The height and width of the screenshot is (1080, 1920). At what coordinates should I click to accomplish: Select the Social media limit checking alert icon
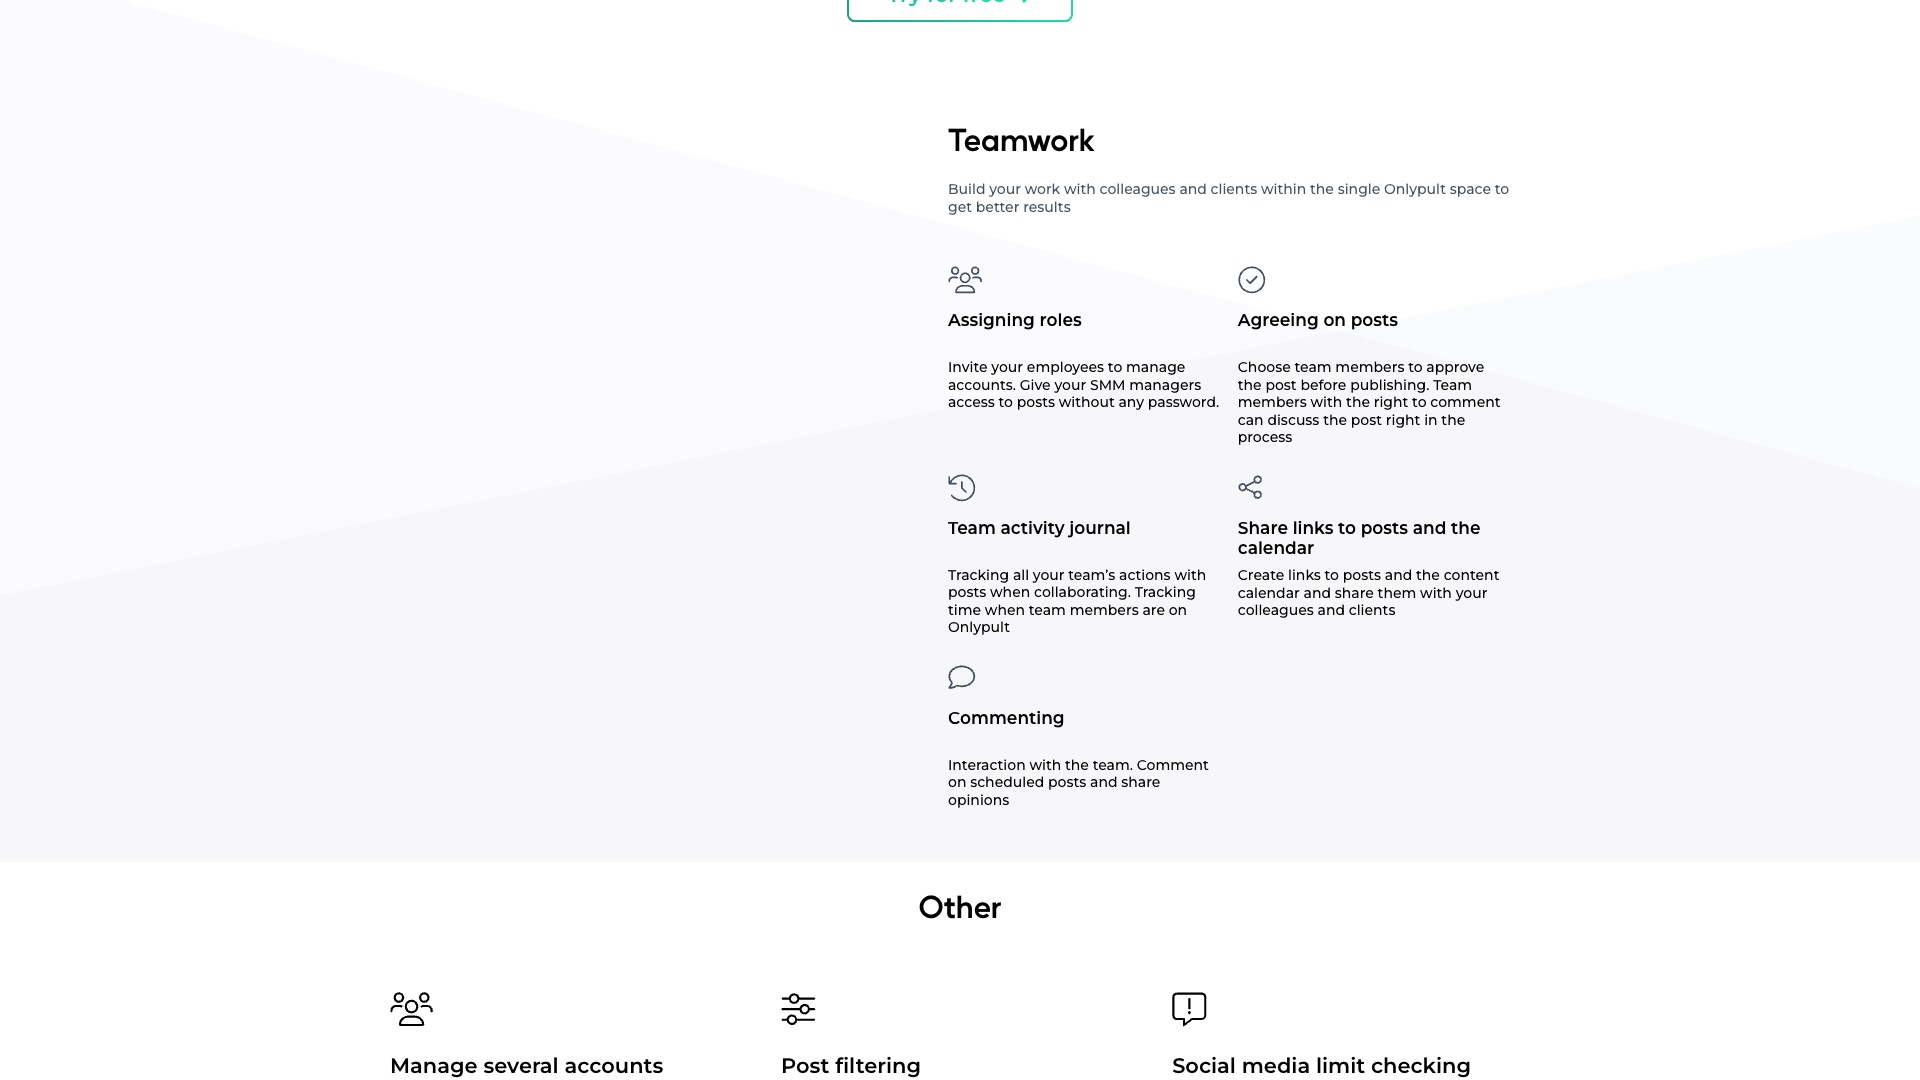1188,1009
